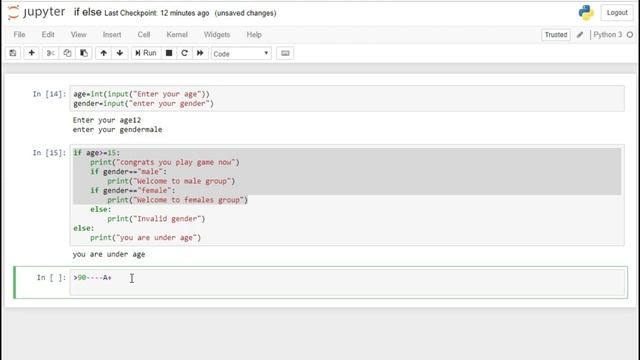
Task: Open the View menu
Action: (x=78, y=35)
